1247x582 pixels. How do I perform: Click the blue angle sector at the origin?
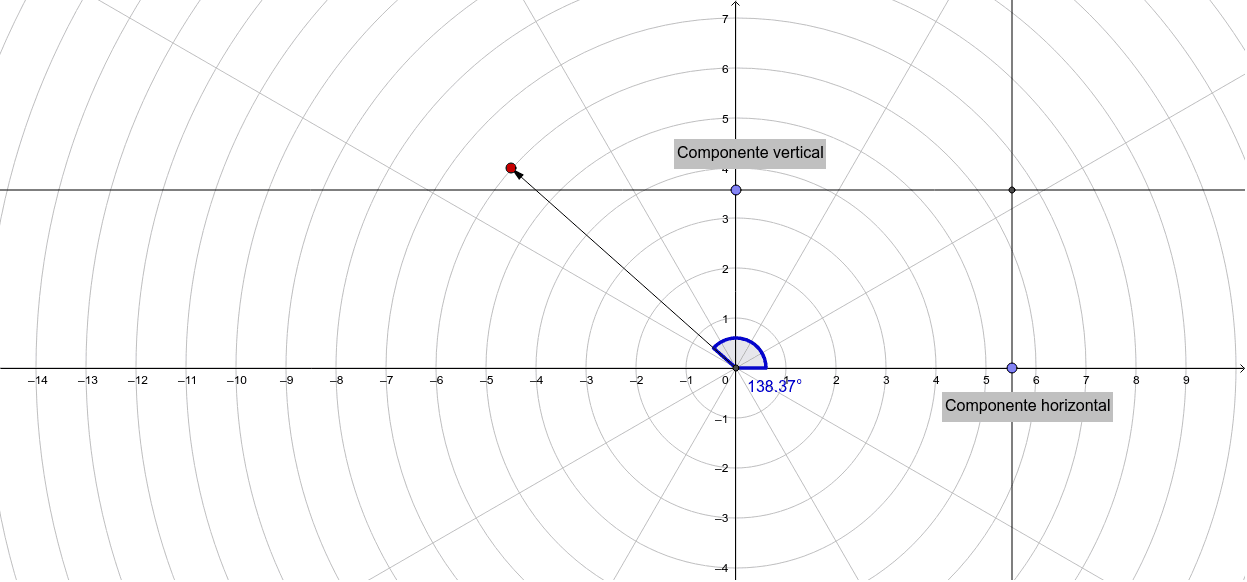pyautogui.click(x=740, y=353)
